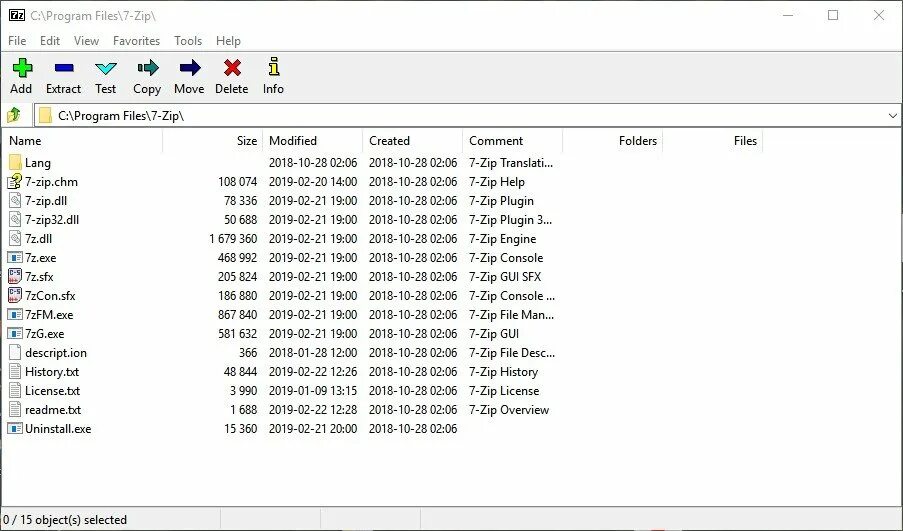Click the 7-Zip Overview comment
The image size is (903, 531).
(509, 410)
